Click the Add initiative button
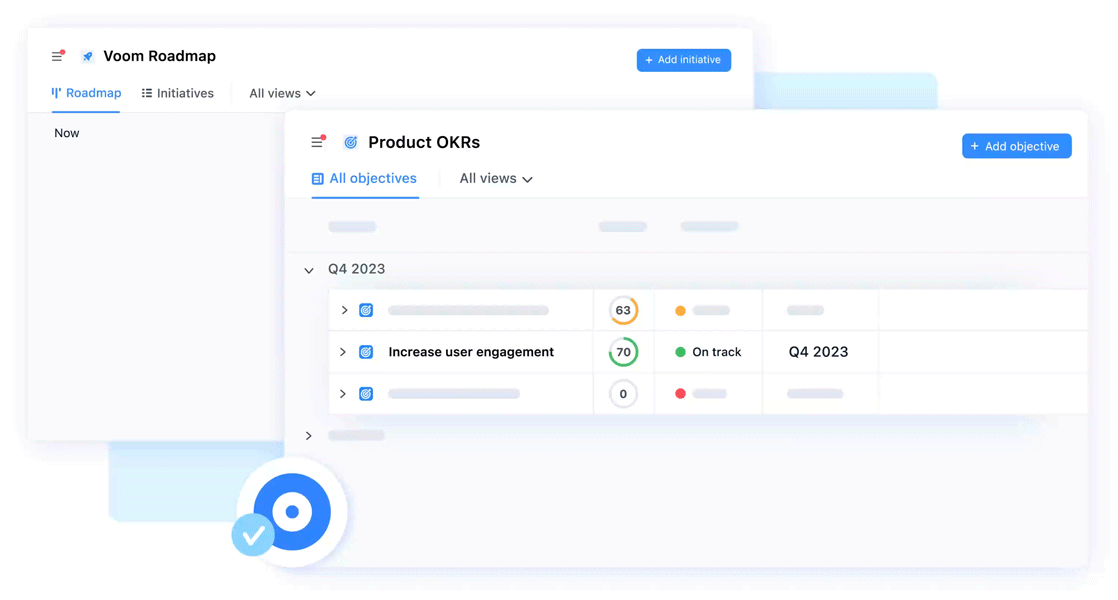 683,60
